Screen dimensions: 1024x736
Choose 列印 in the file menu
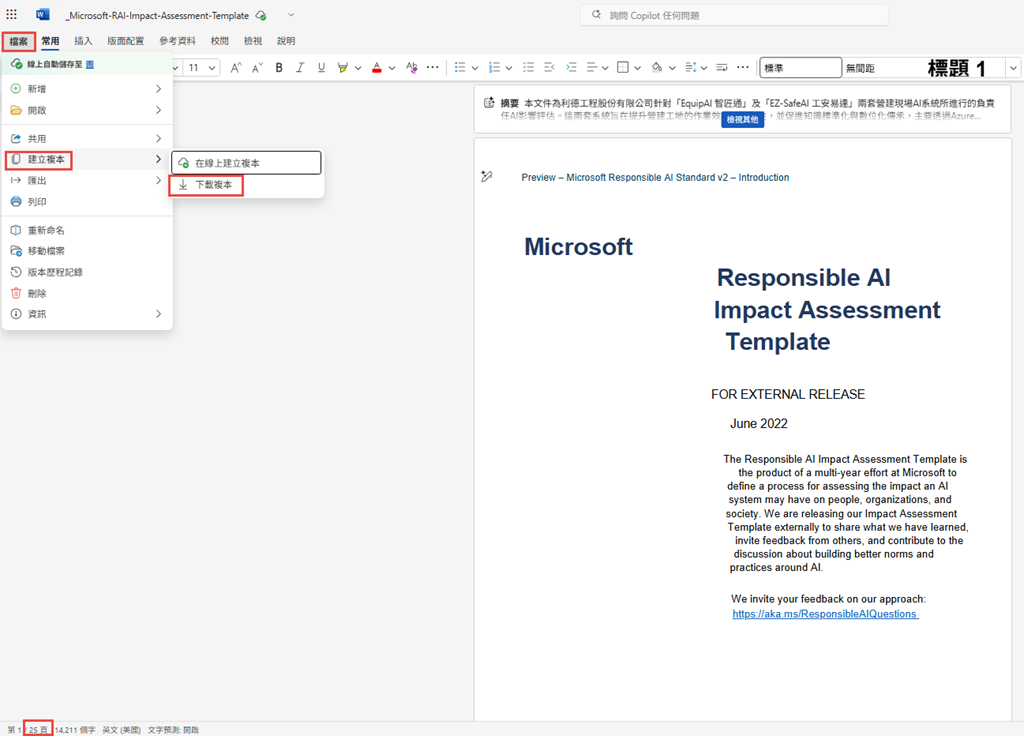click(87, 202)
